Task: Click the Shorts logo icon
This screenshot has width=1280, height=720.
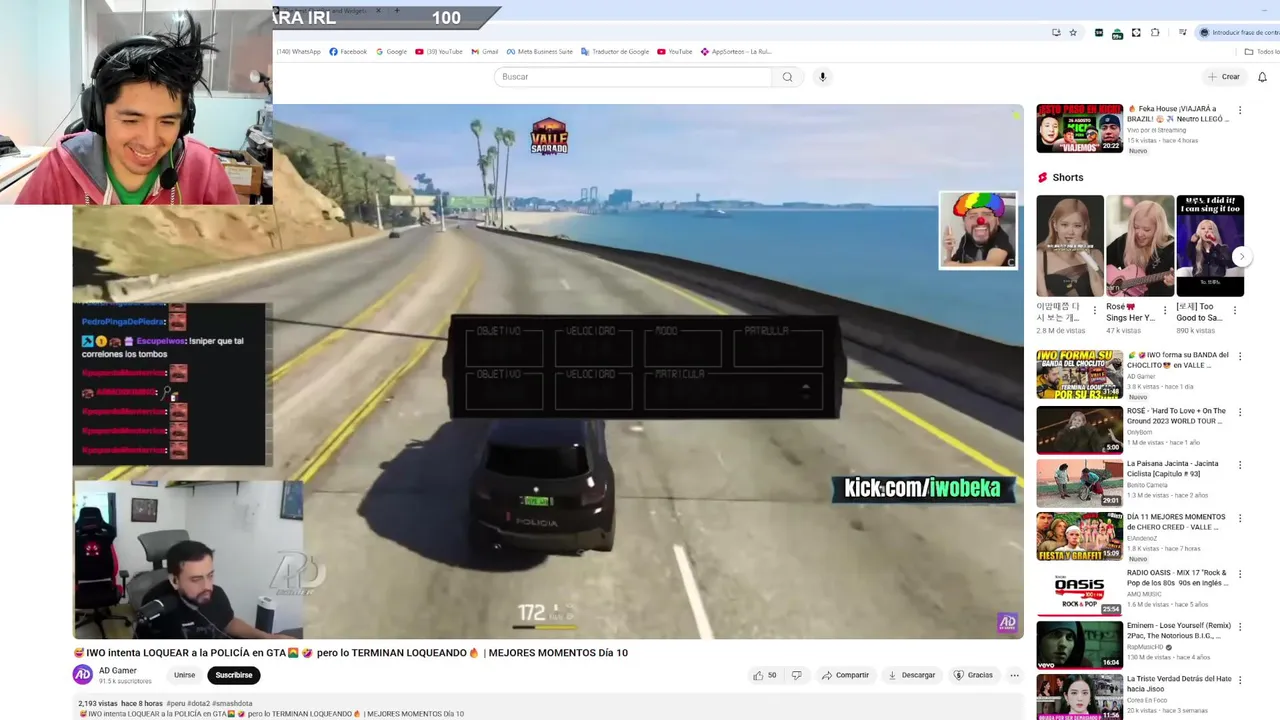Action: pos(1042,177)
